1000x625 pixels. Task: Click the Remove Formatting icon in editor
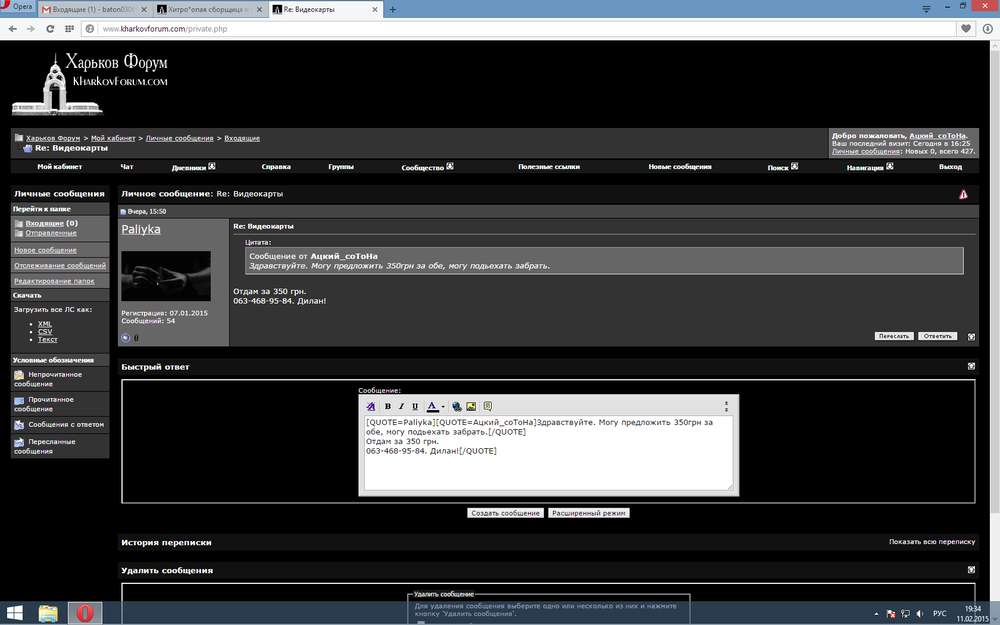click(x=371, y=406)
